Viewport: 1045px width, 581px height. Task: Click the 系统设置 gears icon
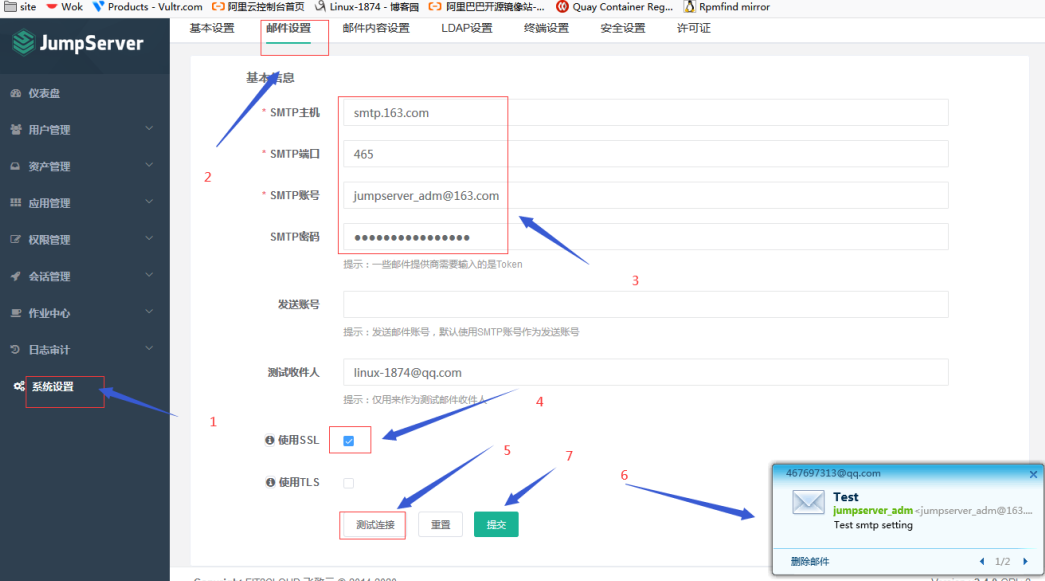19,386
